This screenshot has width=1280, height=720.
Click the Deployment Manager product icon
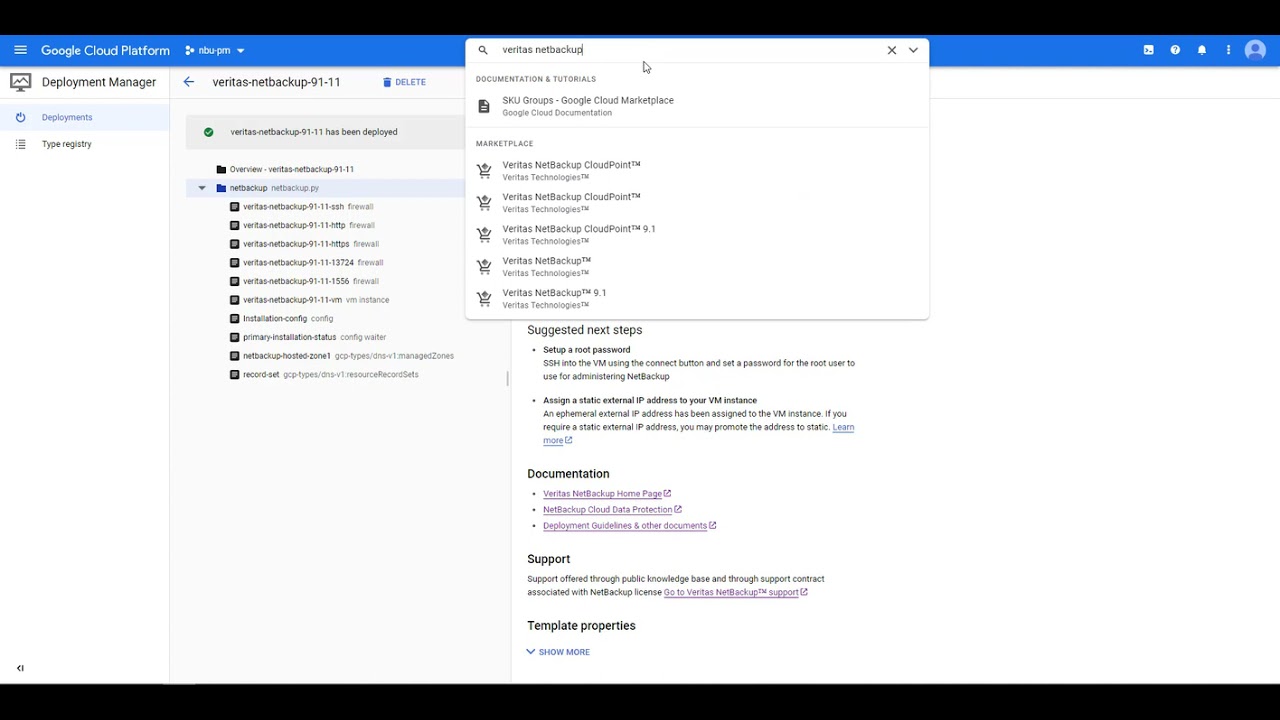(20, 82)
